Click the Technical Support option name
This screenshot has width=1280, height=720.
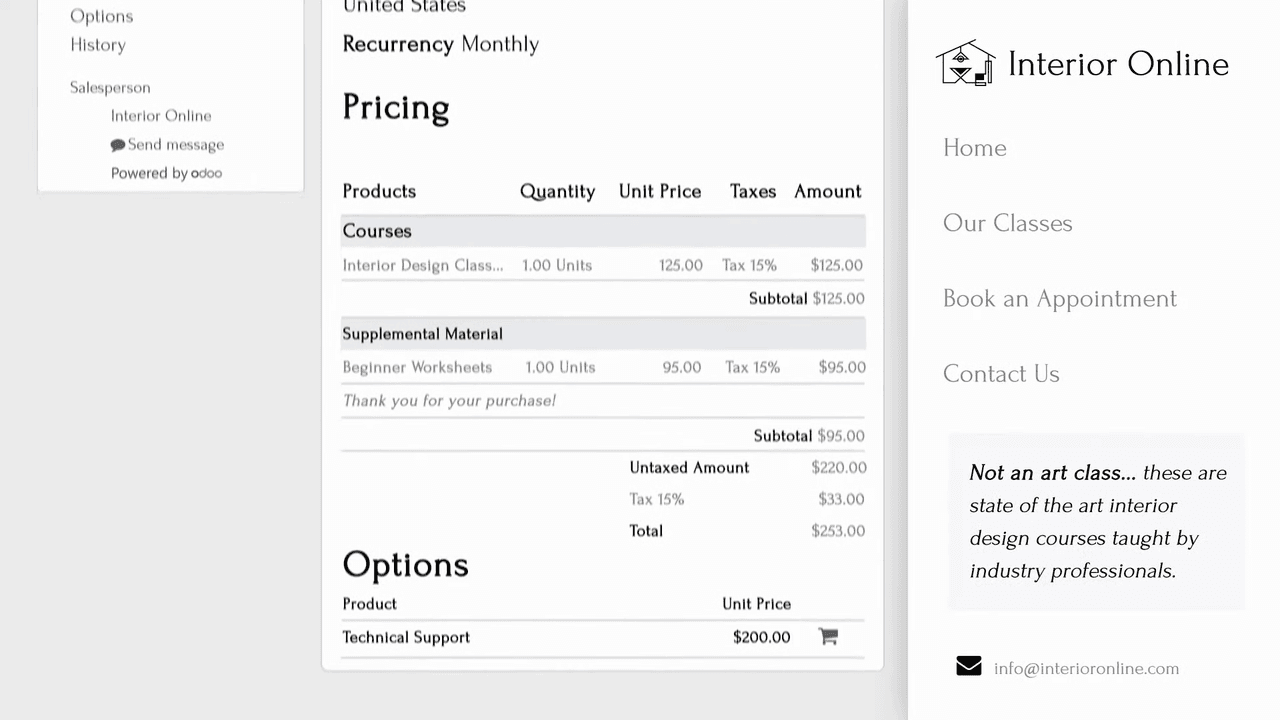pos(406,637)
